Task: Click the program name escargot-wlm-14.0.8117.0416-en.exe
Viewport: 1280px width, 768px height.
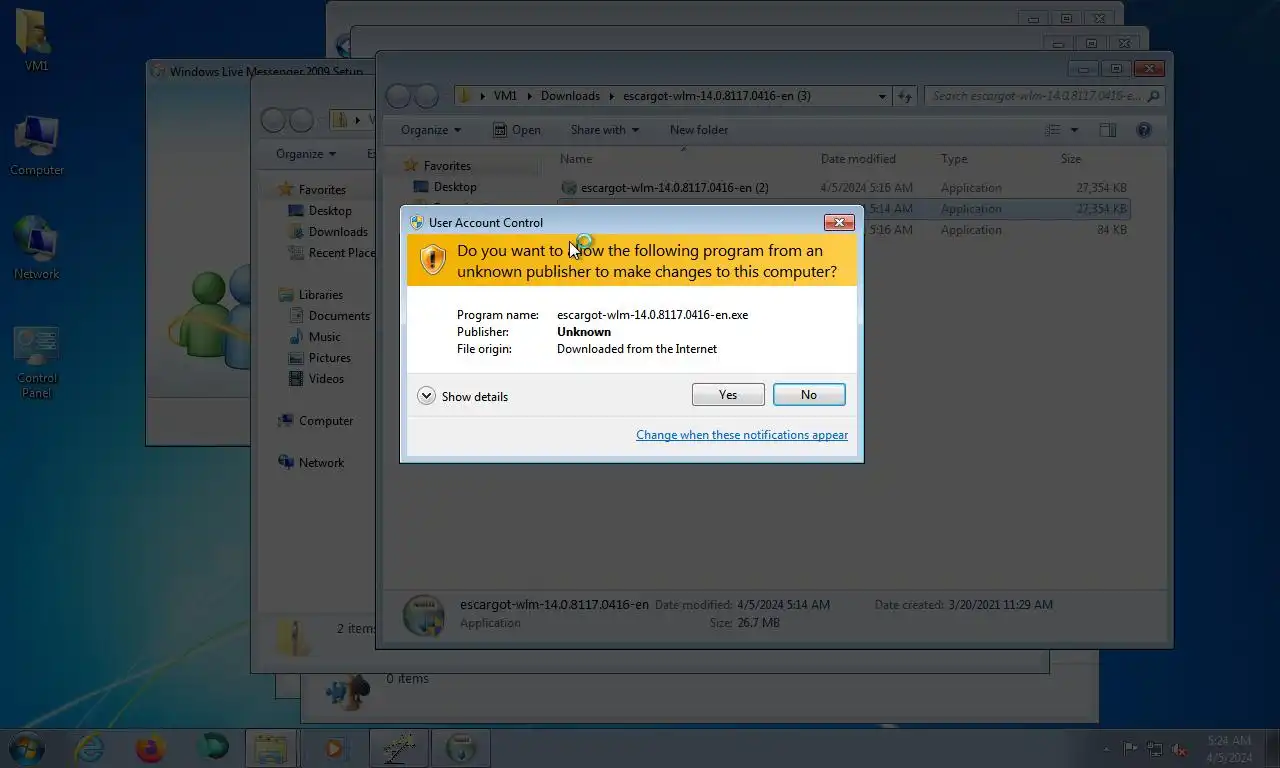Action: [652, 315]
